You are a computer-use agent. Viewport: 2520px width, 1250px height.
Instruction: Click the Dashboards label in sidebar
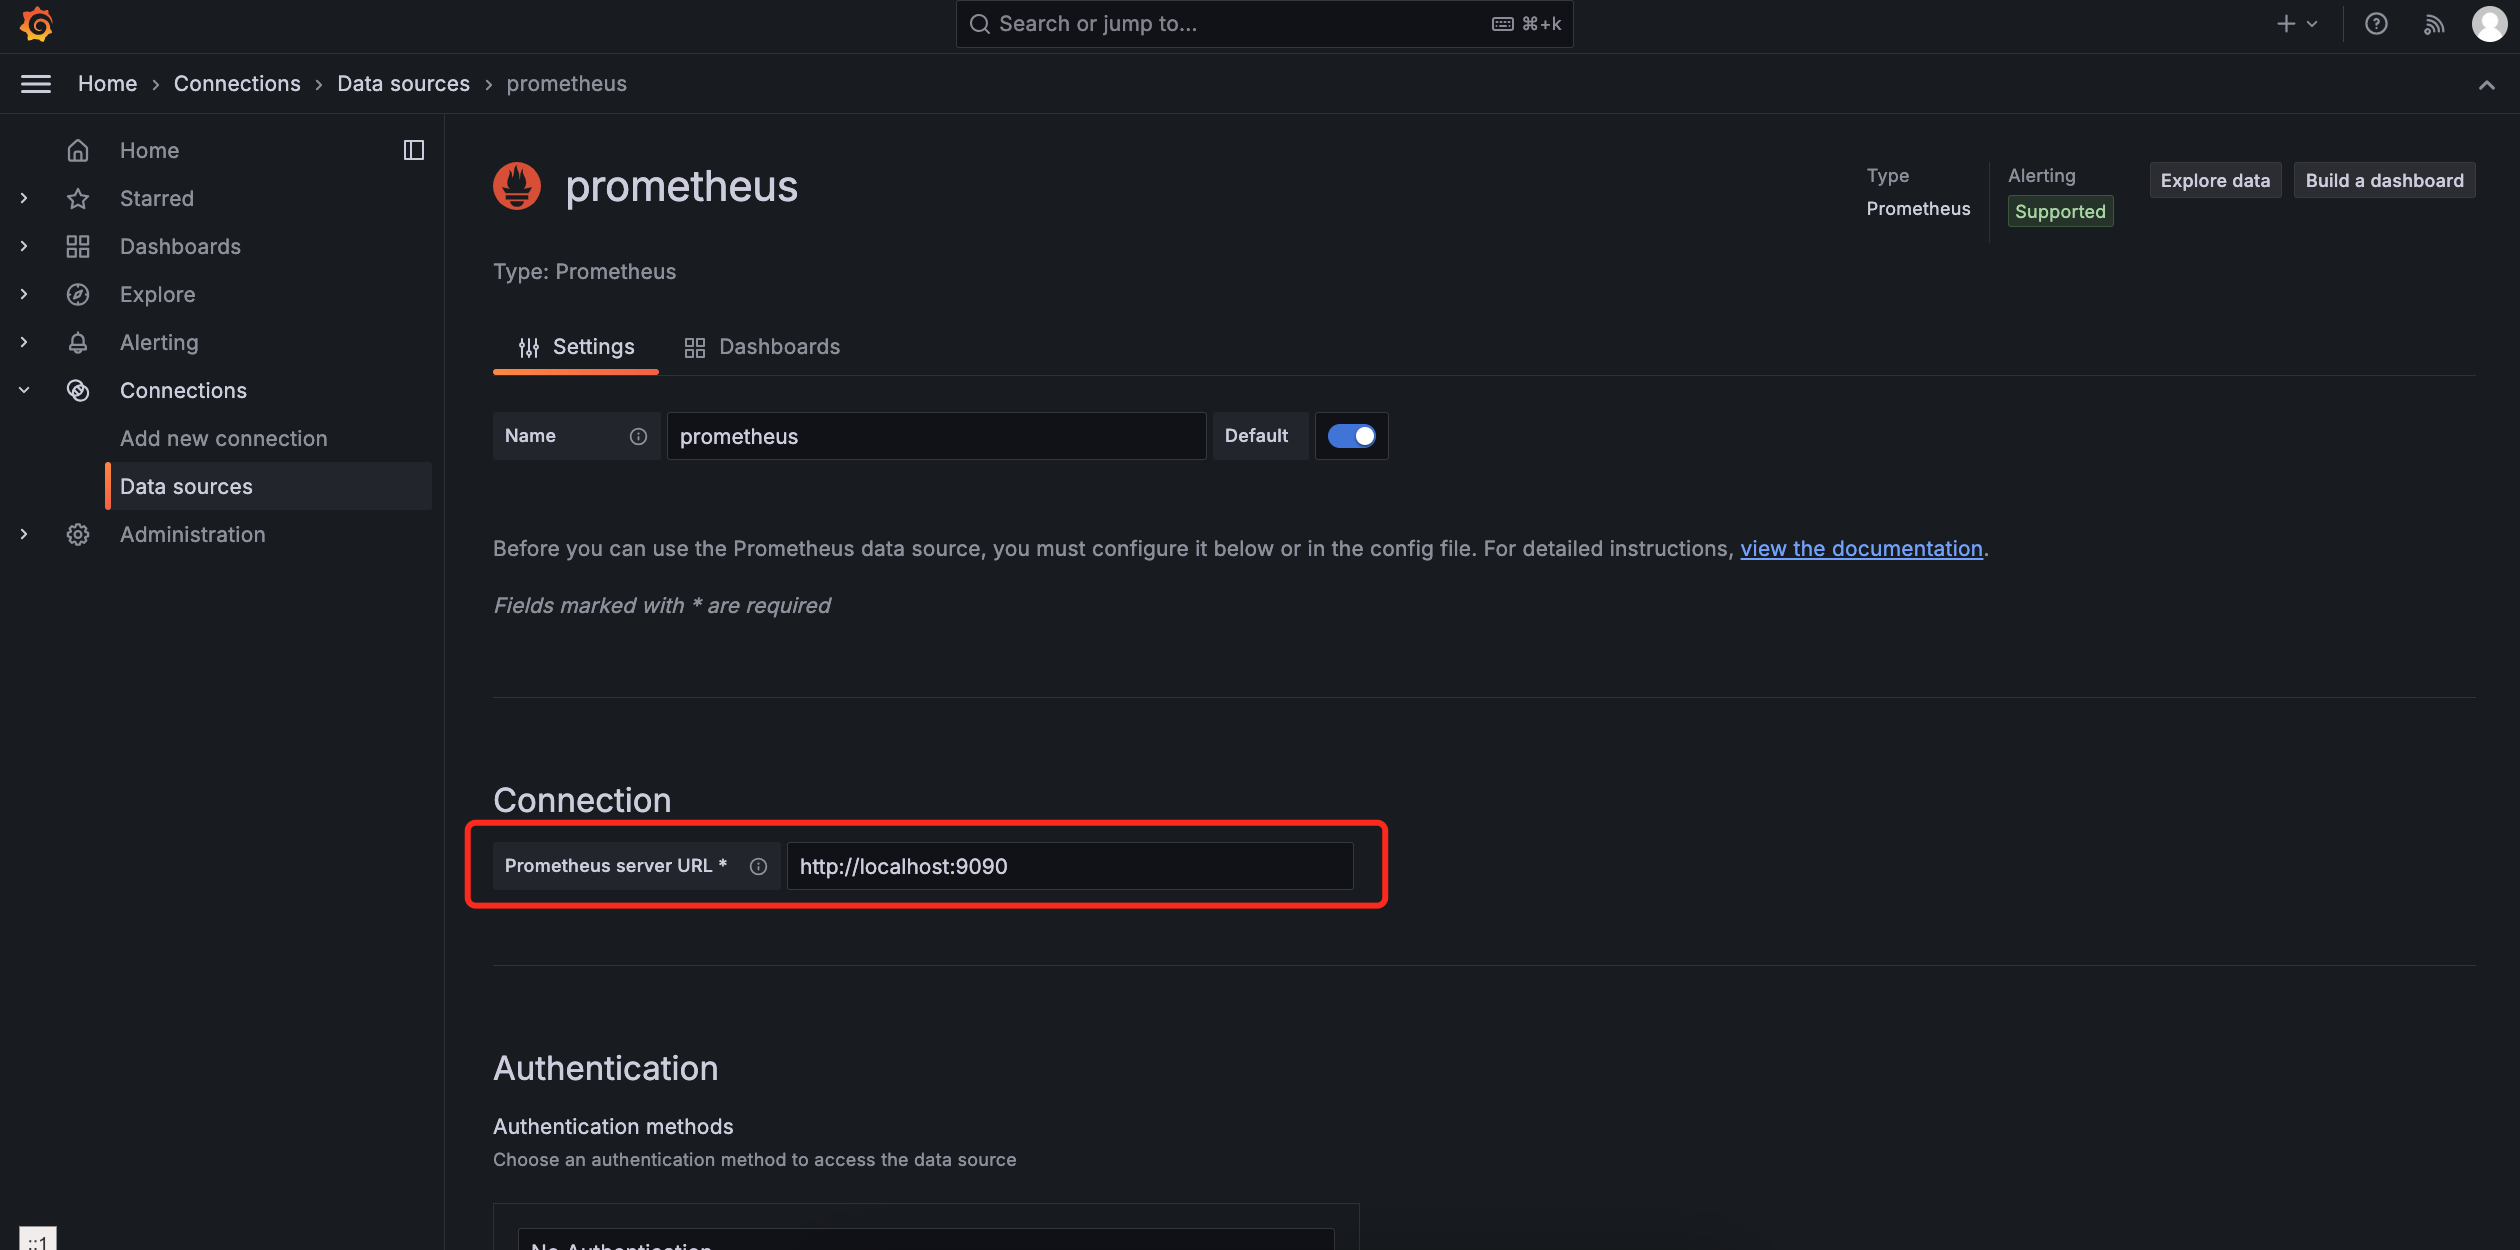tap(180, 247)
